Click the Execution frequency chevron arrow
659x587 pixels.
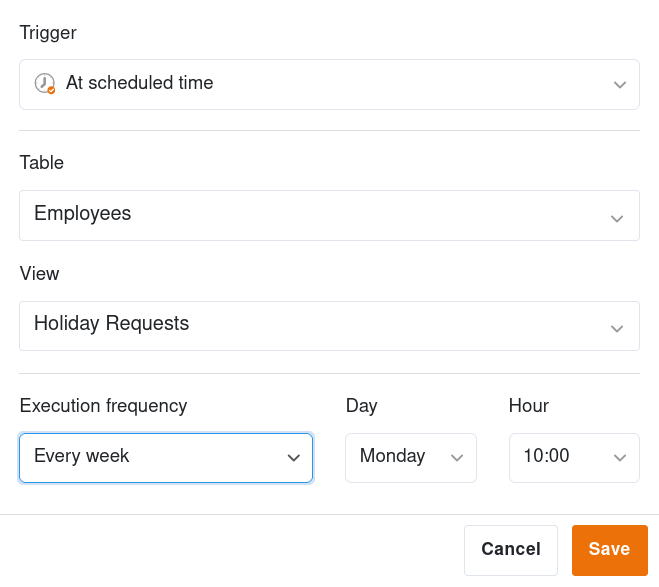(293, 458)
